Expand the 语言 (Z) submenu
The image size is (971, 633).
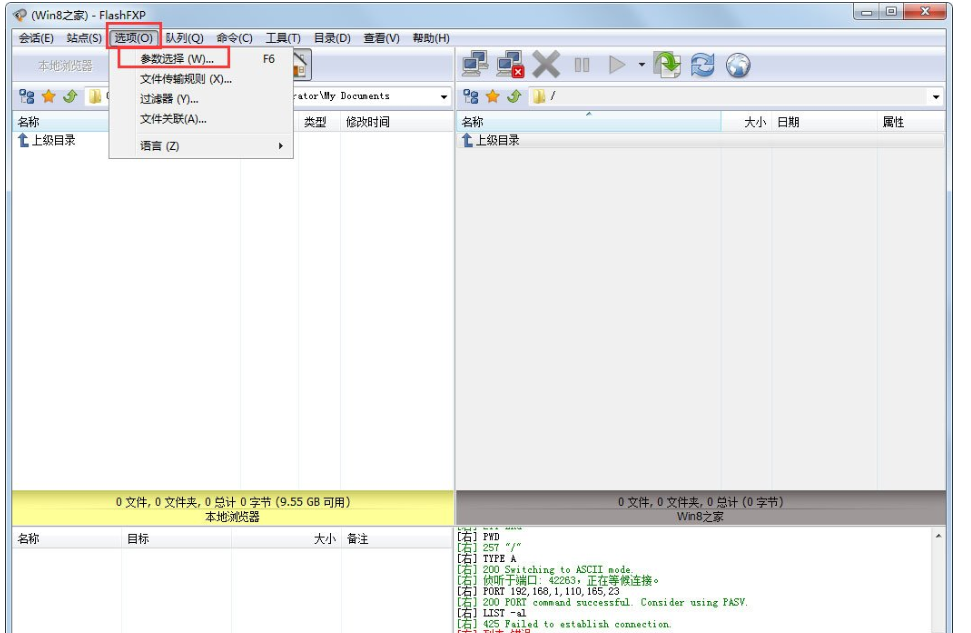tap(201, 146)
